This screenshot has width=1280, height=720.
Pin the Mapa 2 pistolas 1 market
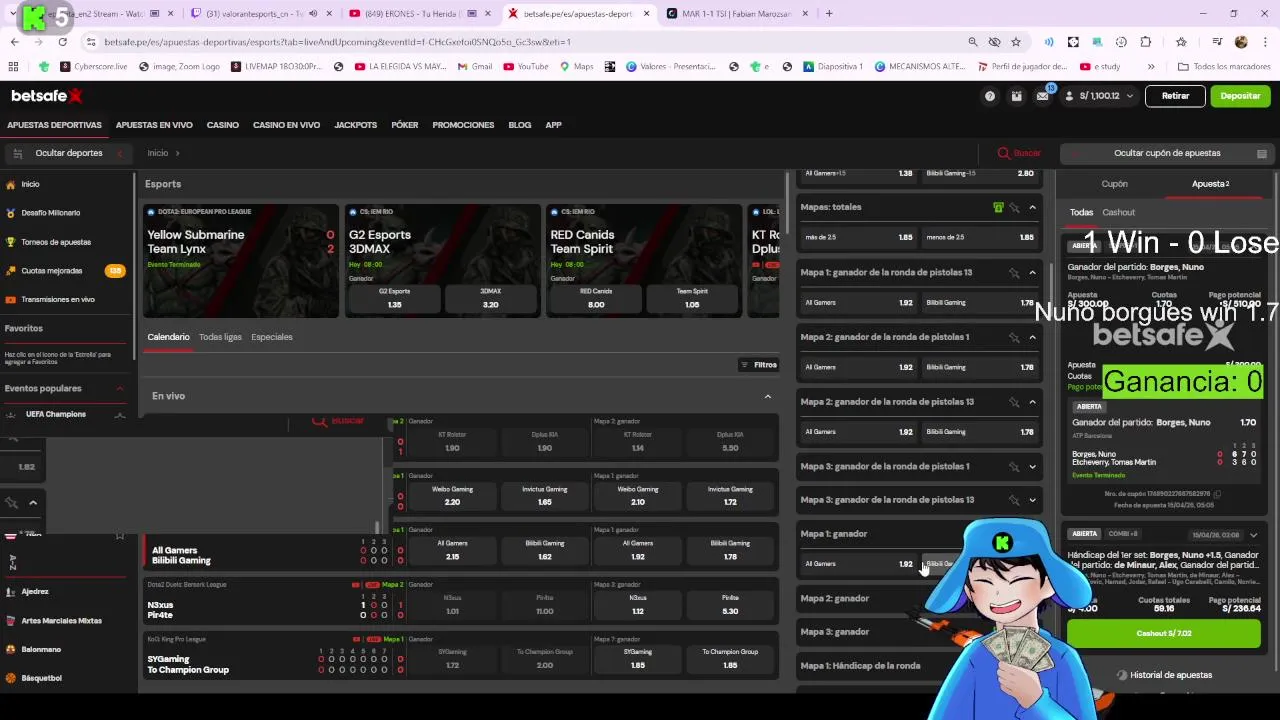click(1014, 337)
